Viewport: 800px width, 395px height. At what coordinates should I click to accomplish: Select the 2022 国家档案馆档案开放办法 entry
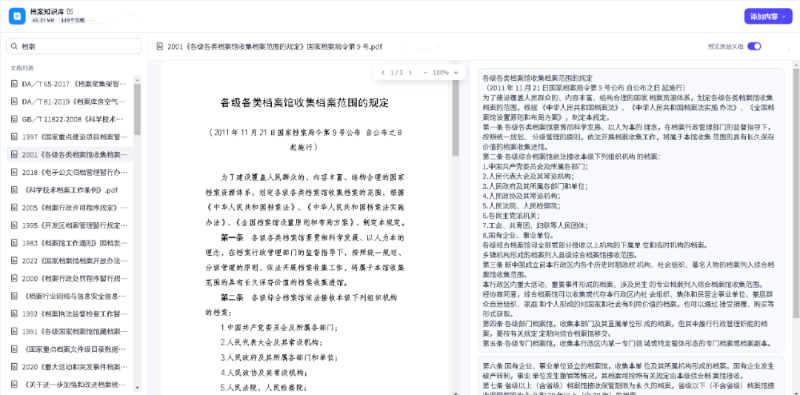(x=69, y=261)
